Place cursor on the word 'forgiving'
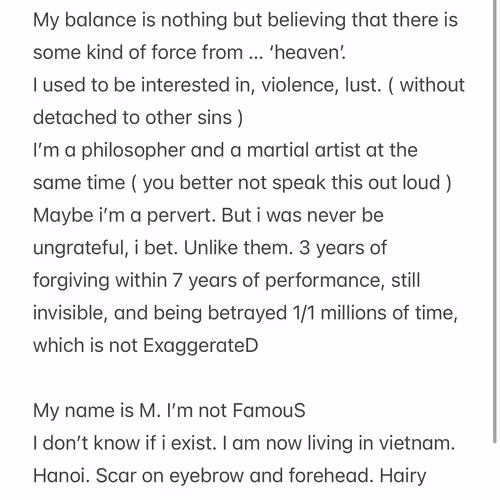500x500 pixels. pos(71,281)
